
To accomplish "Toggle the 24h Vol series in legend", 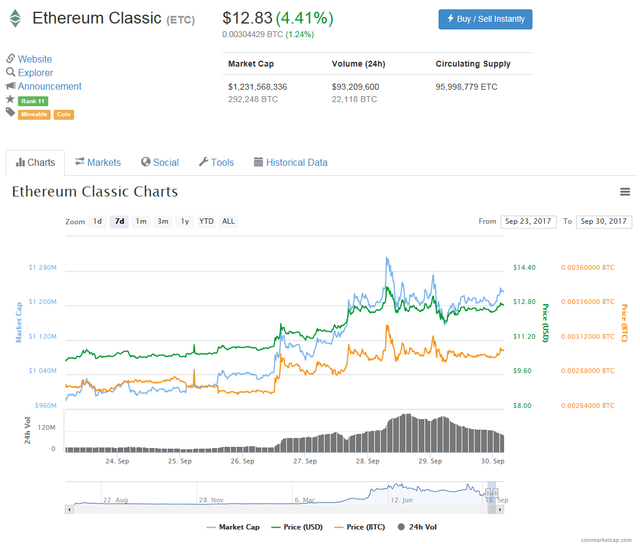I will coord(417,527).
